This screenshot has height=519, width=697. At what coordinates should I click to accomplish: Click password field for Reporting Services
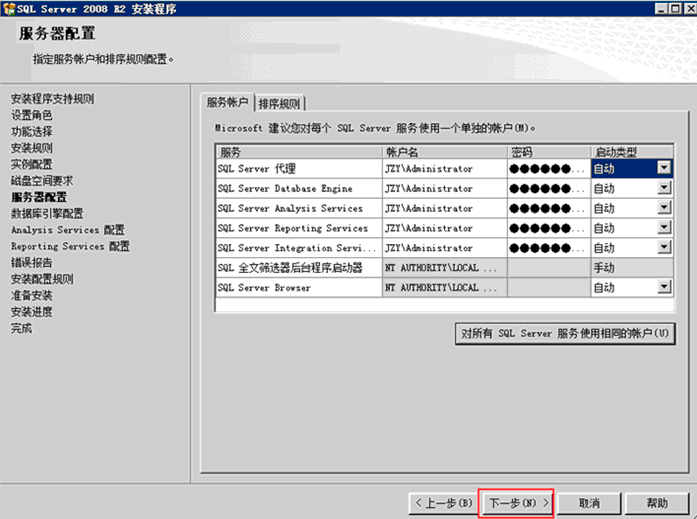pyautogui.click(x=549, y=228)
